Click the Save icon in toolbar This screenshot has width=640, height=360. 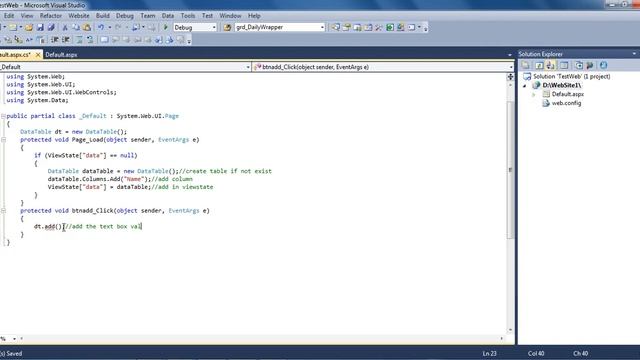pyautogui.click(x=40, y=27)
